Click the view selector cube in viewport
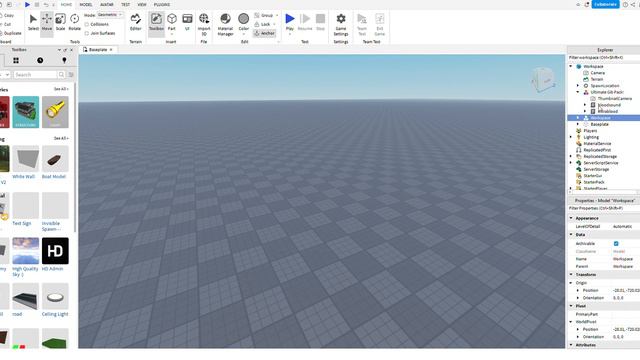Screen dimensions: 640x360 544,80
